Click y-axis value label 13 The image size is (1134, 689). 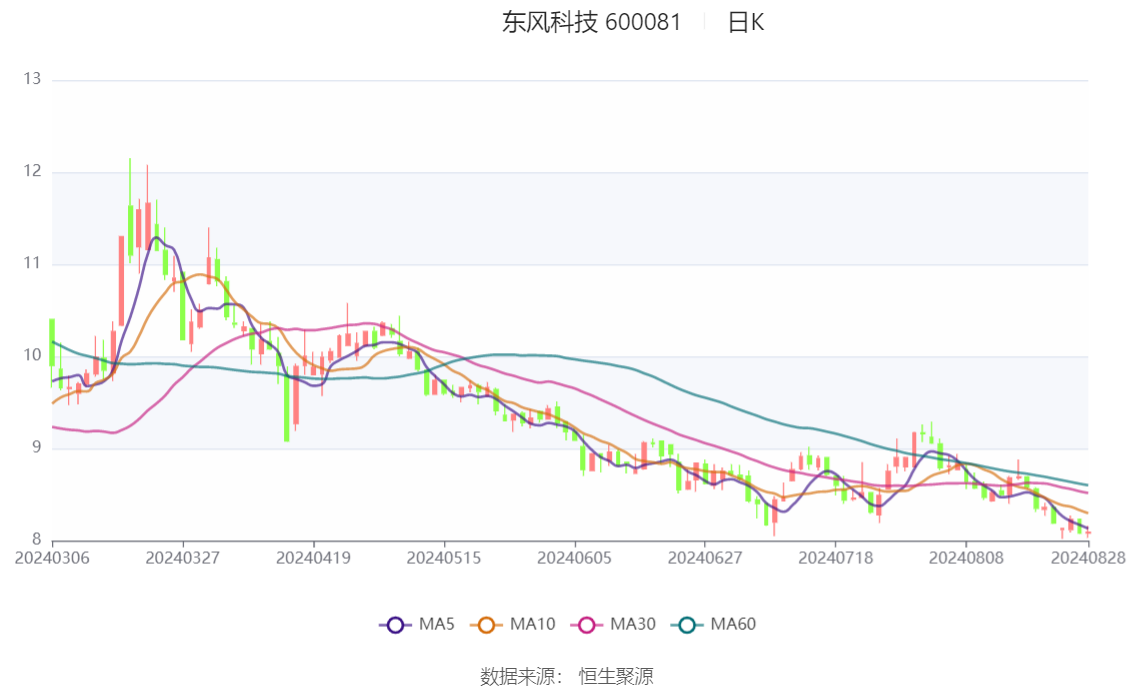[x=32, y=79]
